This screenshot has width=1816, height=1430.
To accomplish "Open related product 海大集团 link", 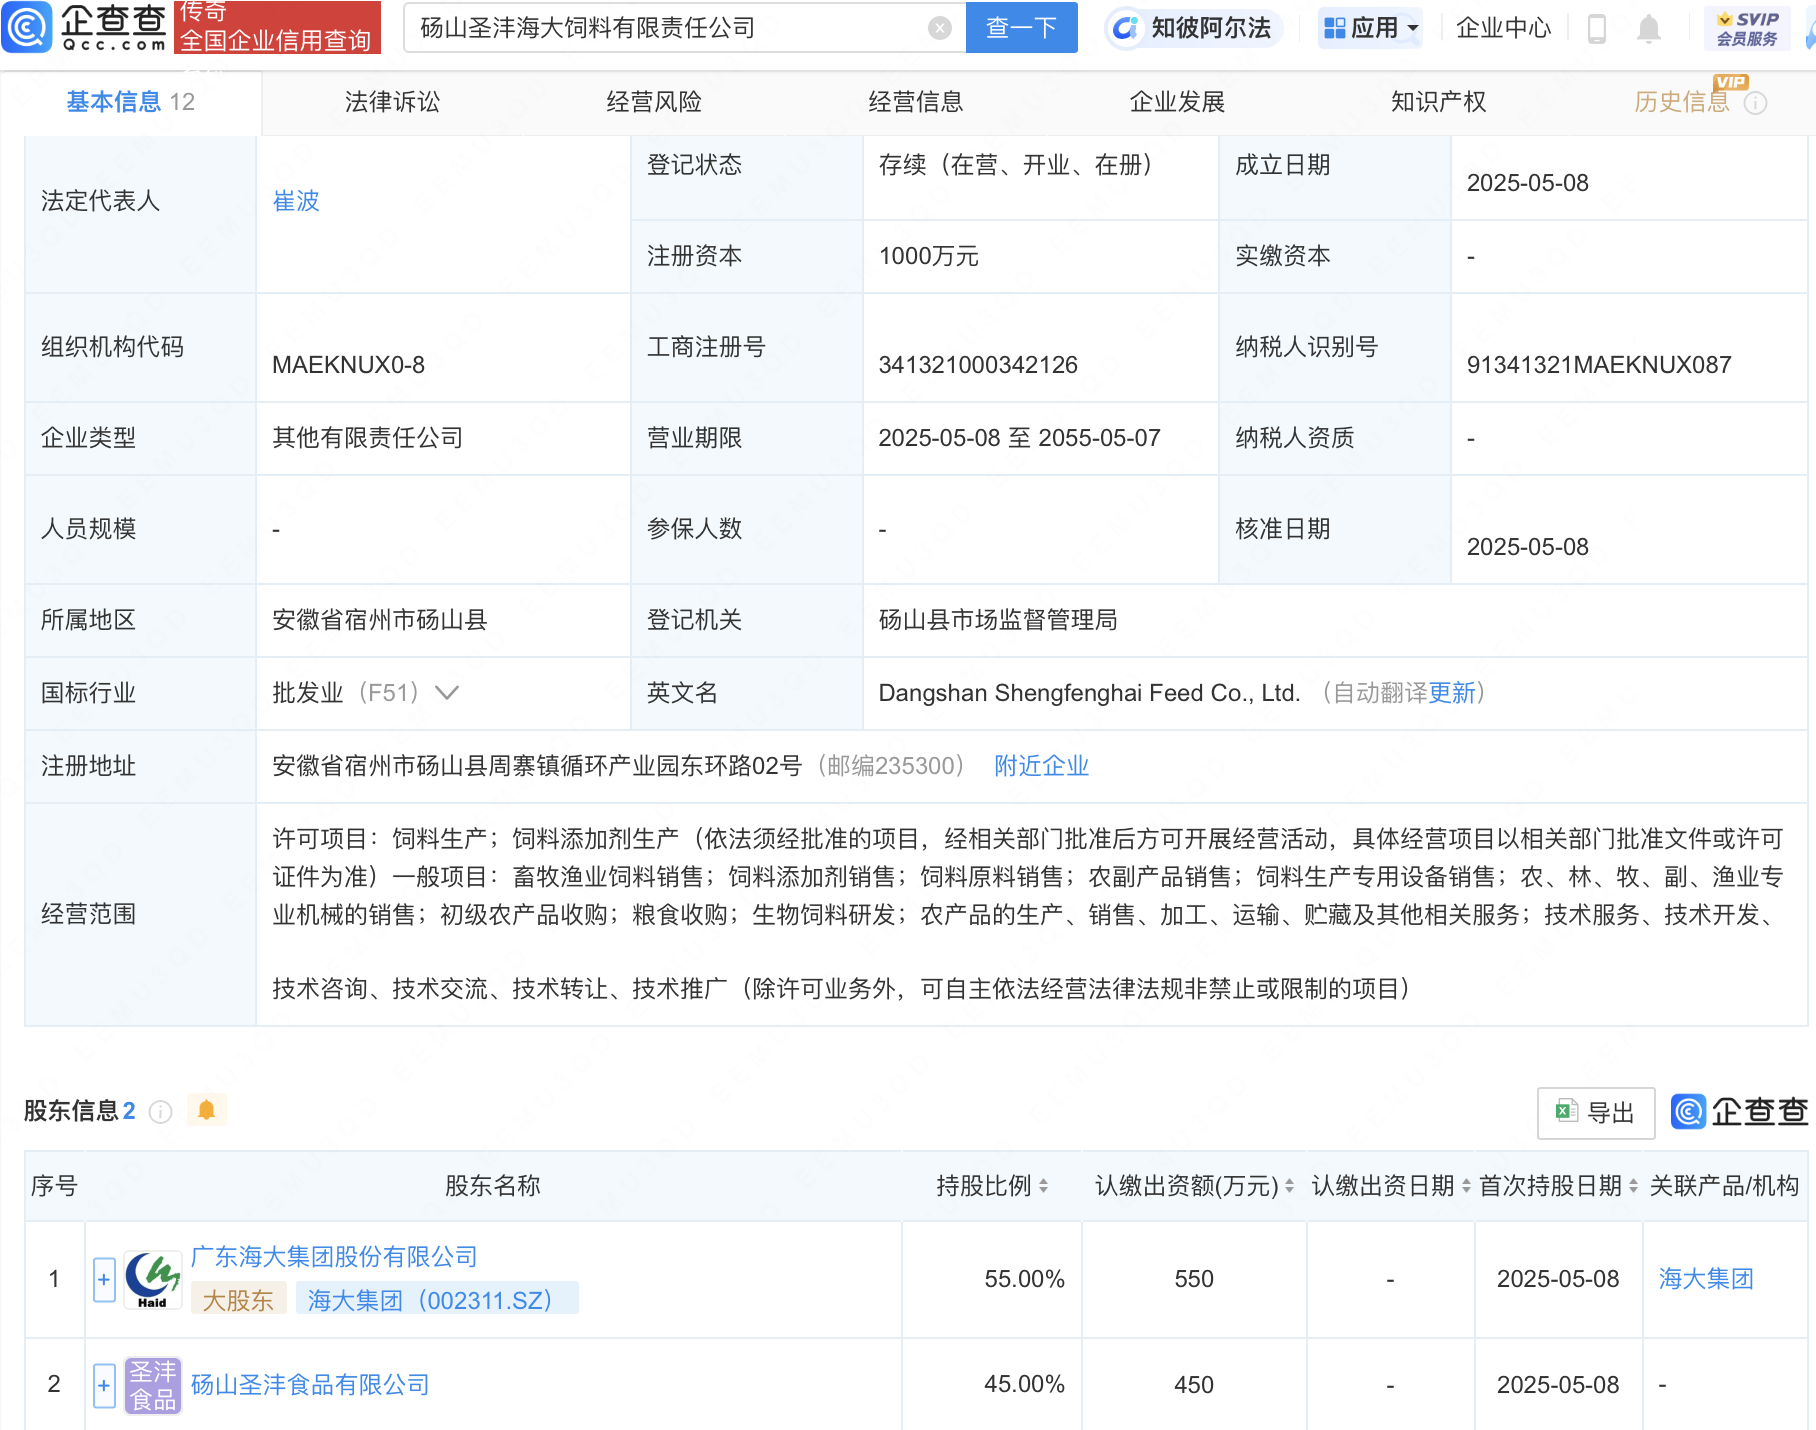I will pos(1706,1279).
